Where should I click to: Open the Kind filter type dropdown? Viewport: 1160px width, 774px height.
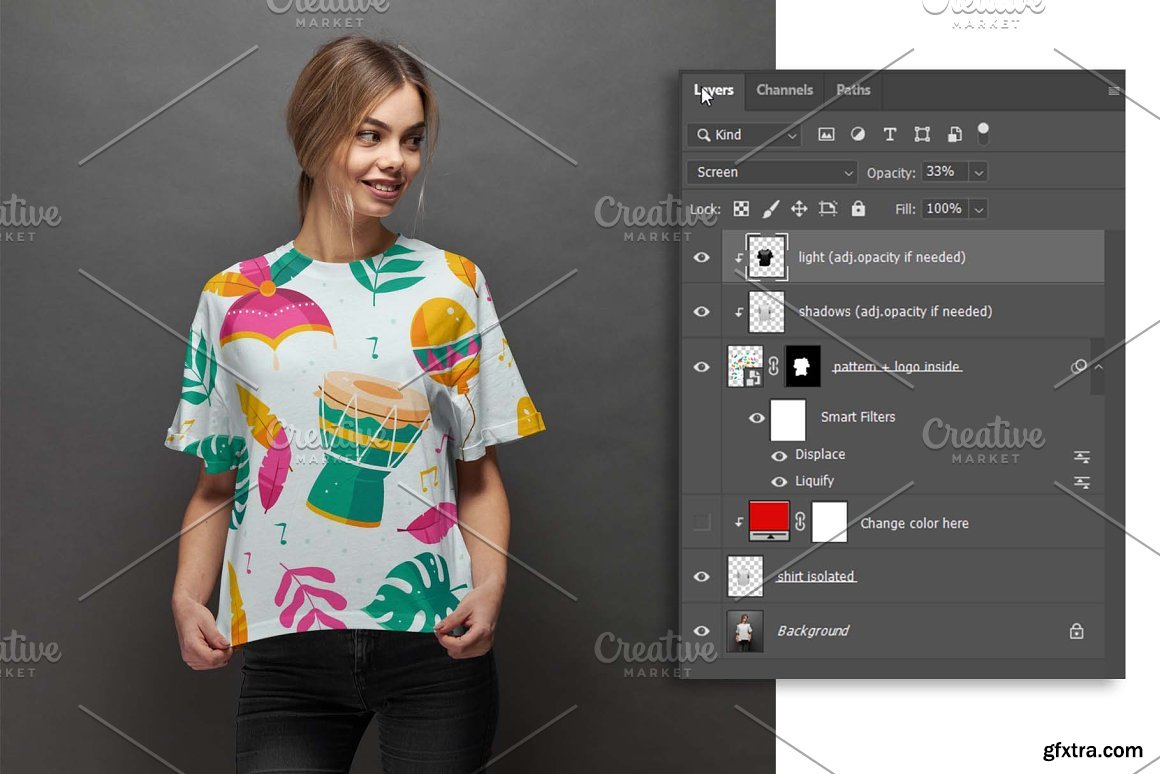(x=744, y=135)
